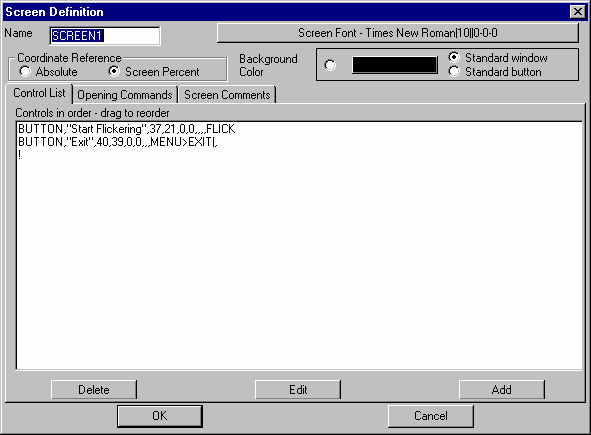Image resolution: width=591 pixels, height=435 pixels.
Task: Open the Opening Commands tab
Action: click(124, 95)
